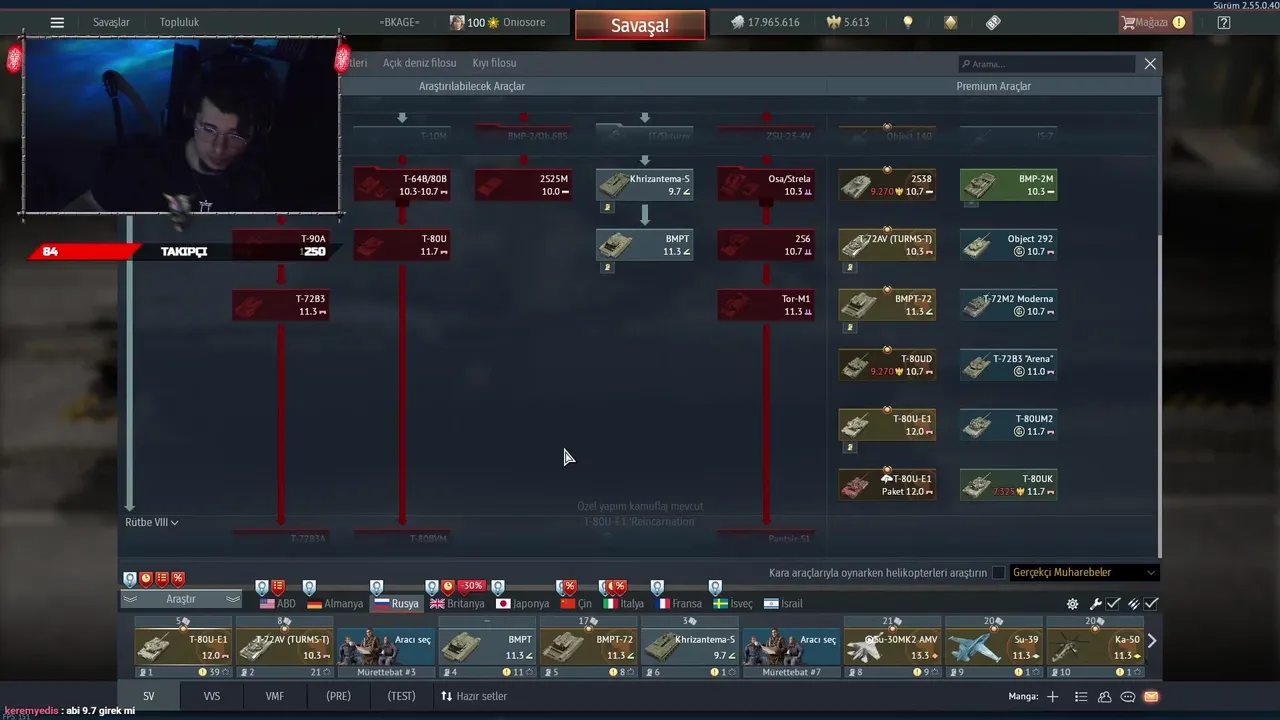This screenshot has height=720, width=1280.
Task: Open the help question mark icon
Action: click(x=1224, y=22)
